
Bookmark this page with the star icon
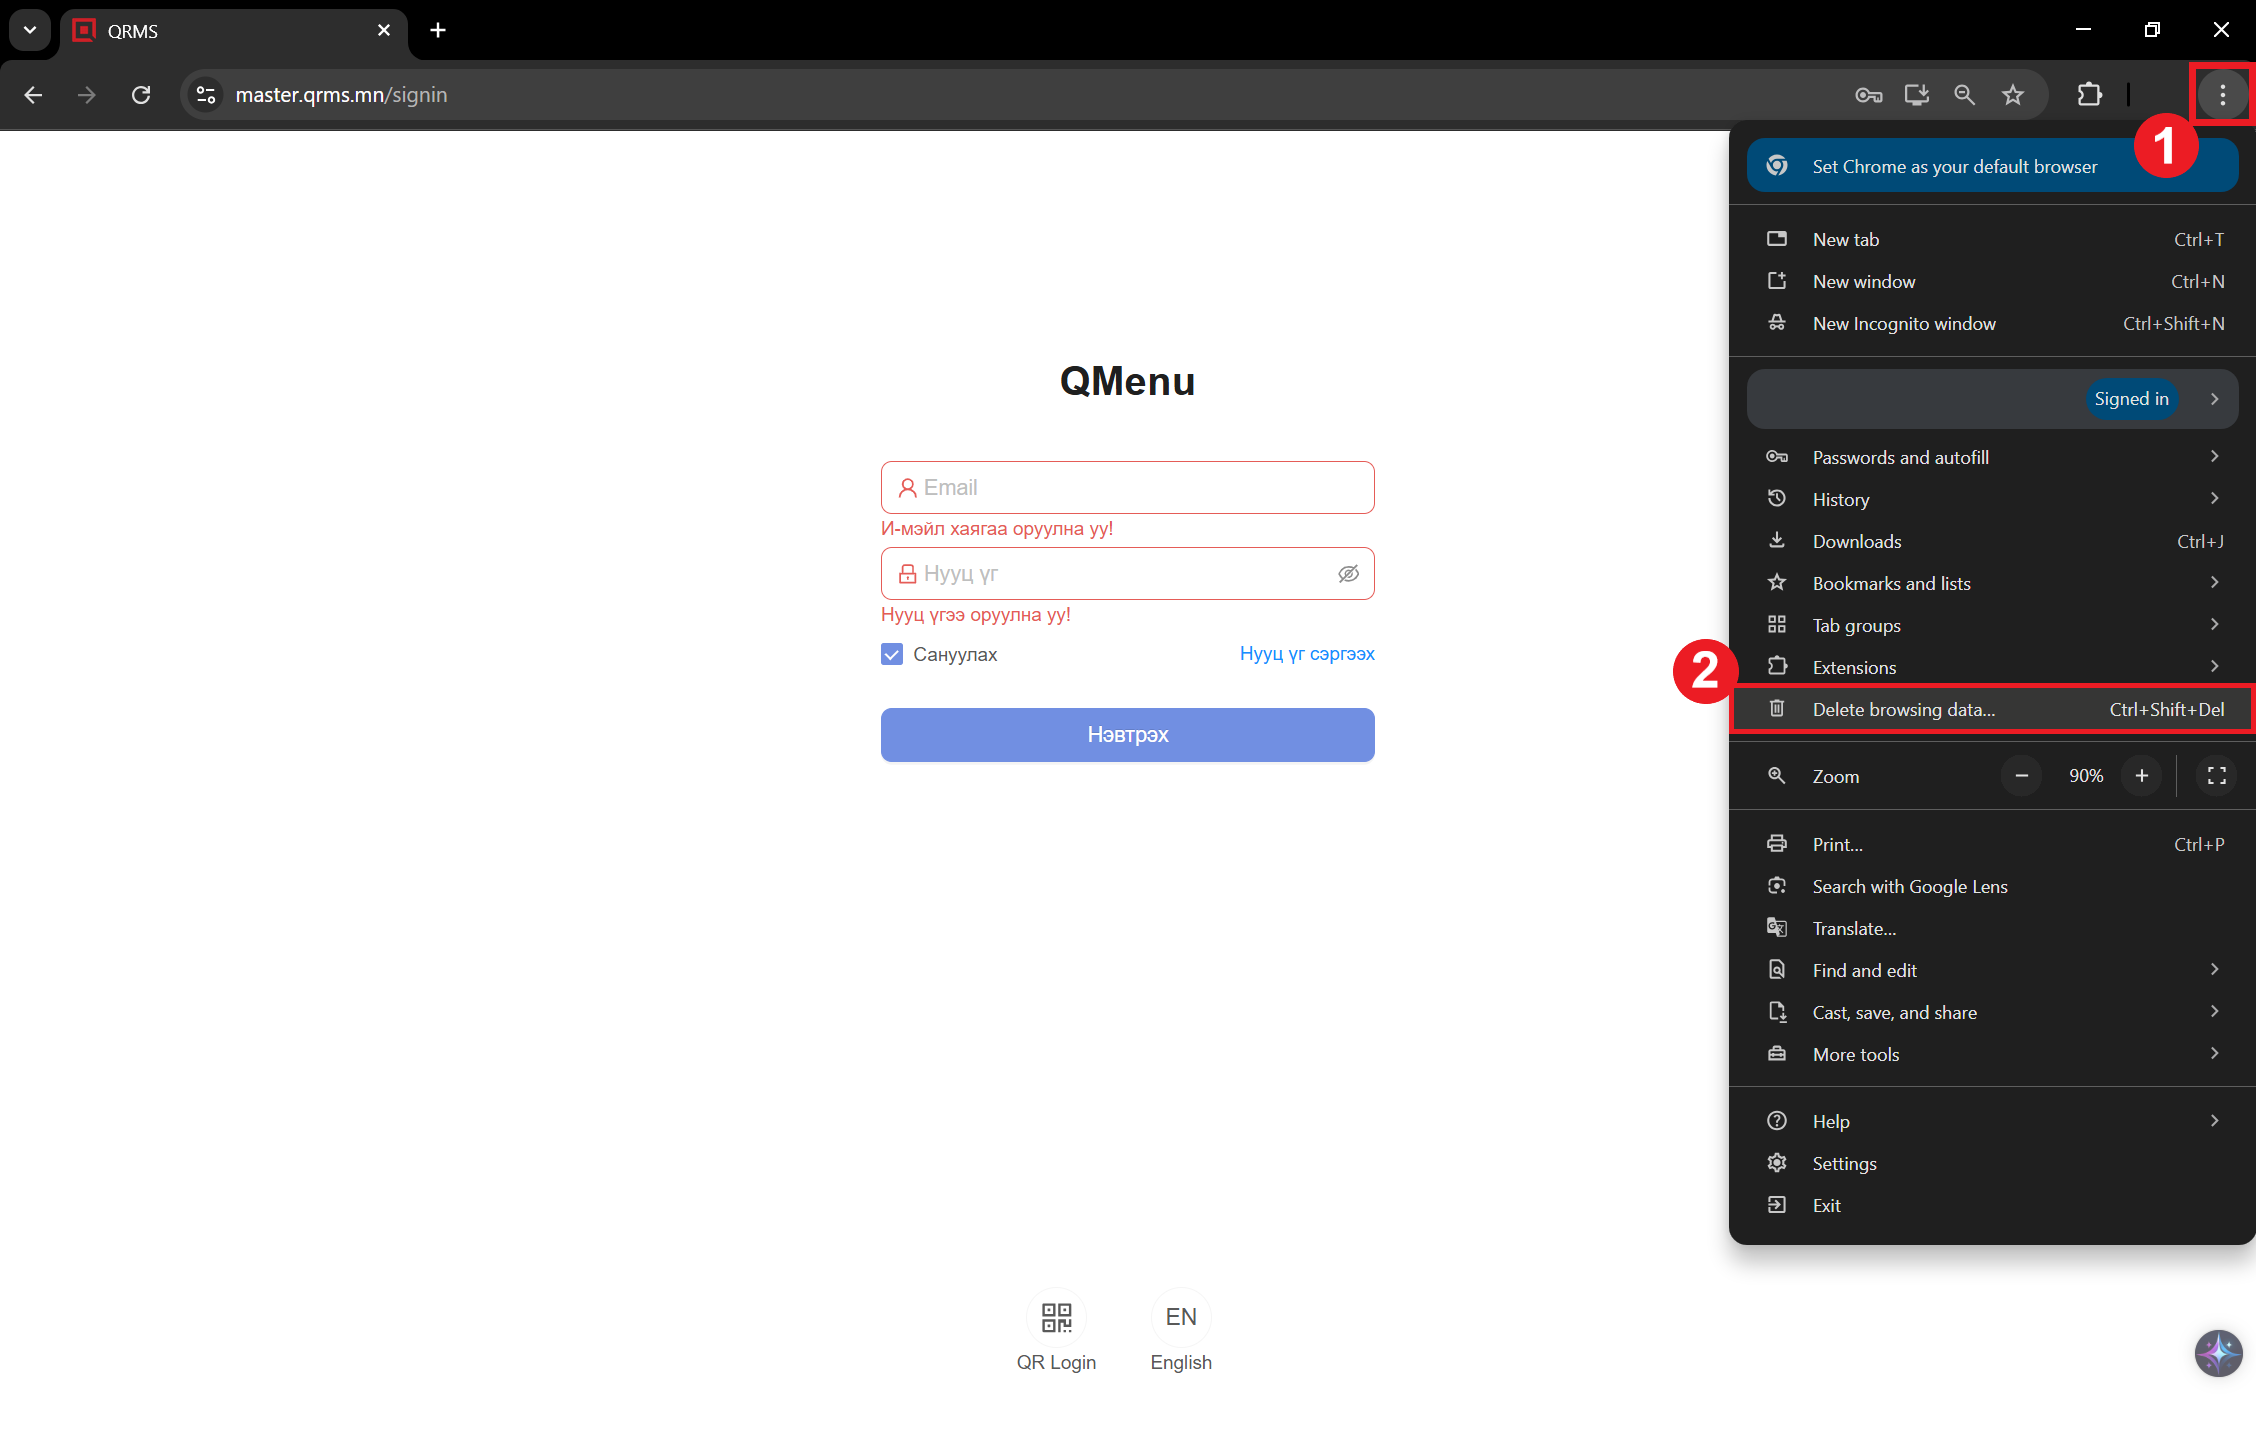2012,95
